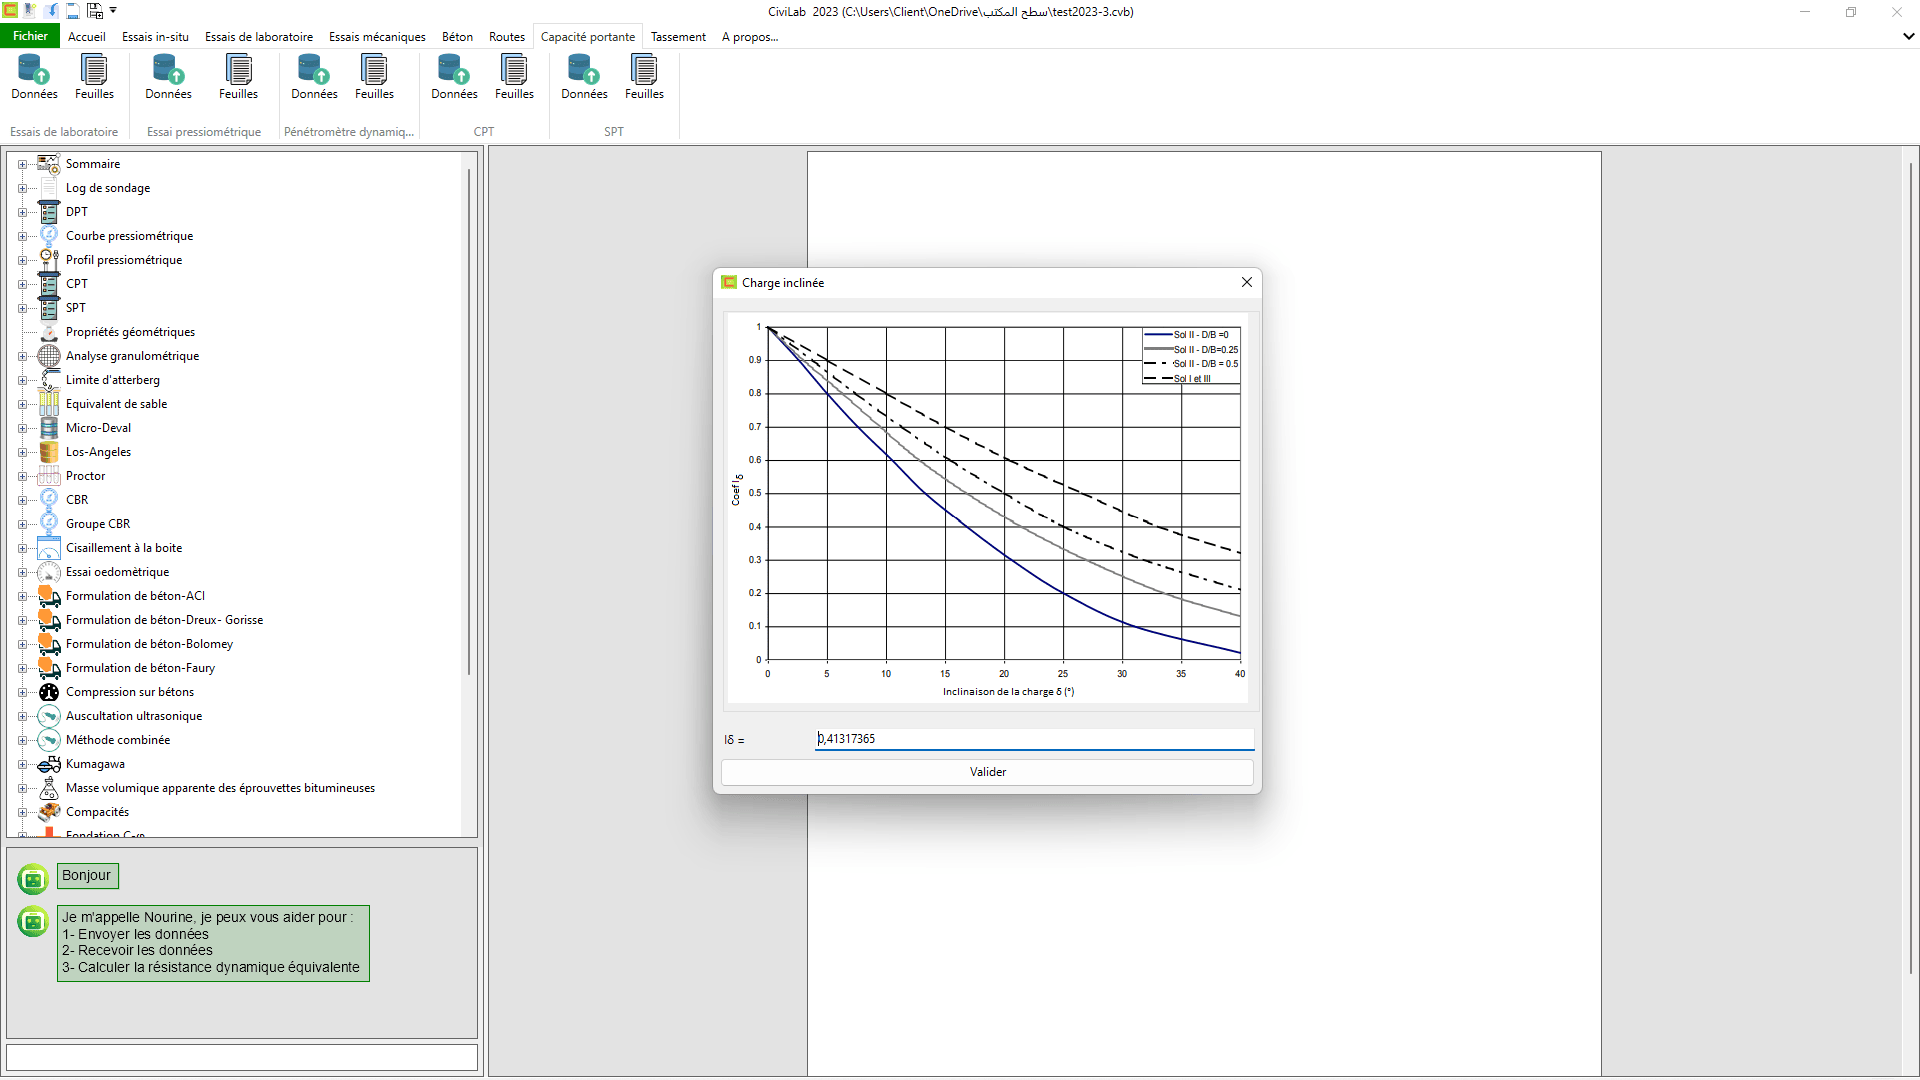Select the Los-Angeles icon
The height and width of the screenshot is (1080, 1920).
tap(49, 452)
